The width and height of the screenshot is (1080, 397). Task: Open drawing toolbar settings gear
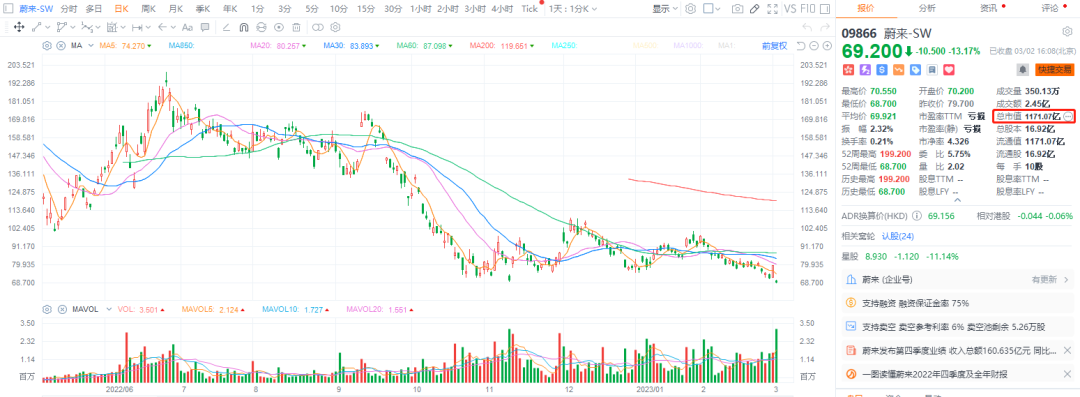pos(335,27)
